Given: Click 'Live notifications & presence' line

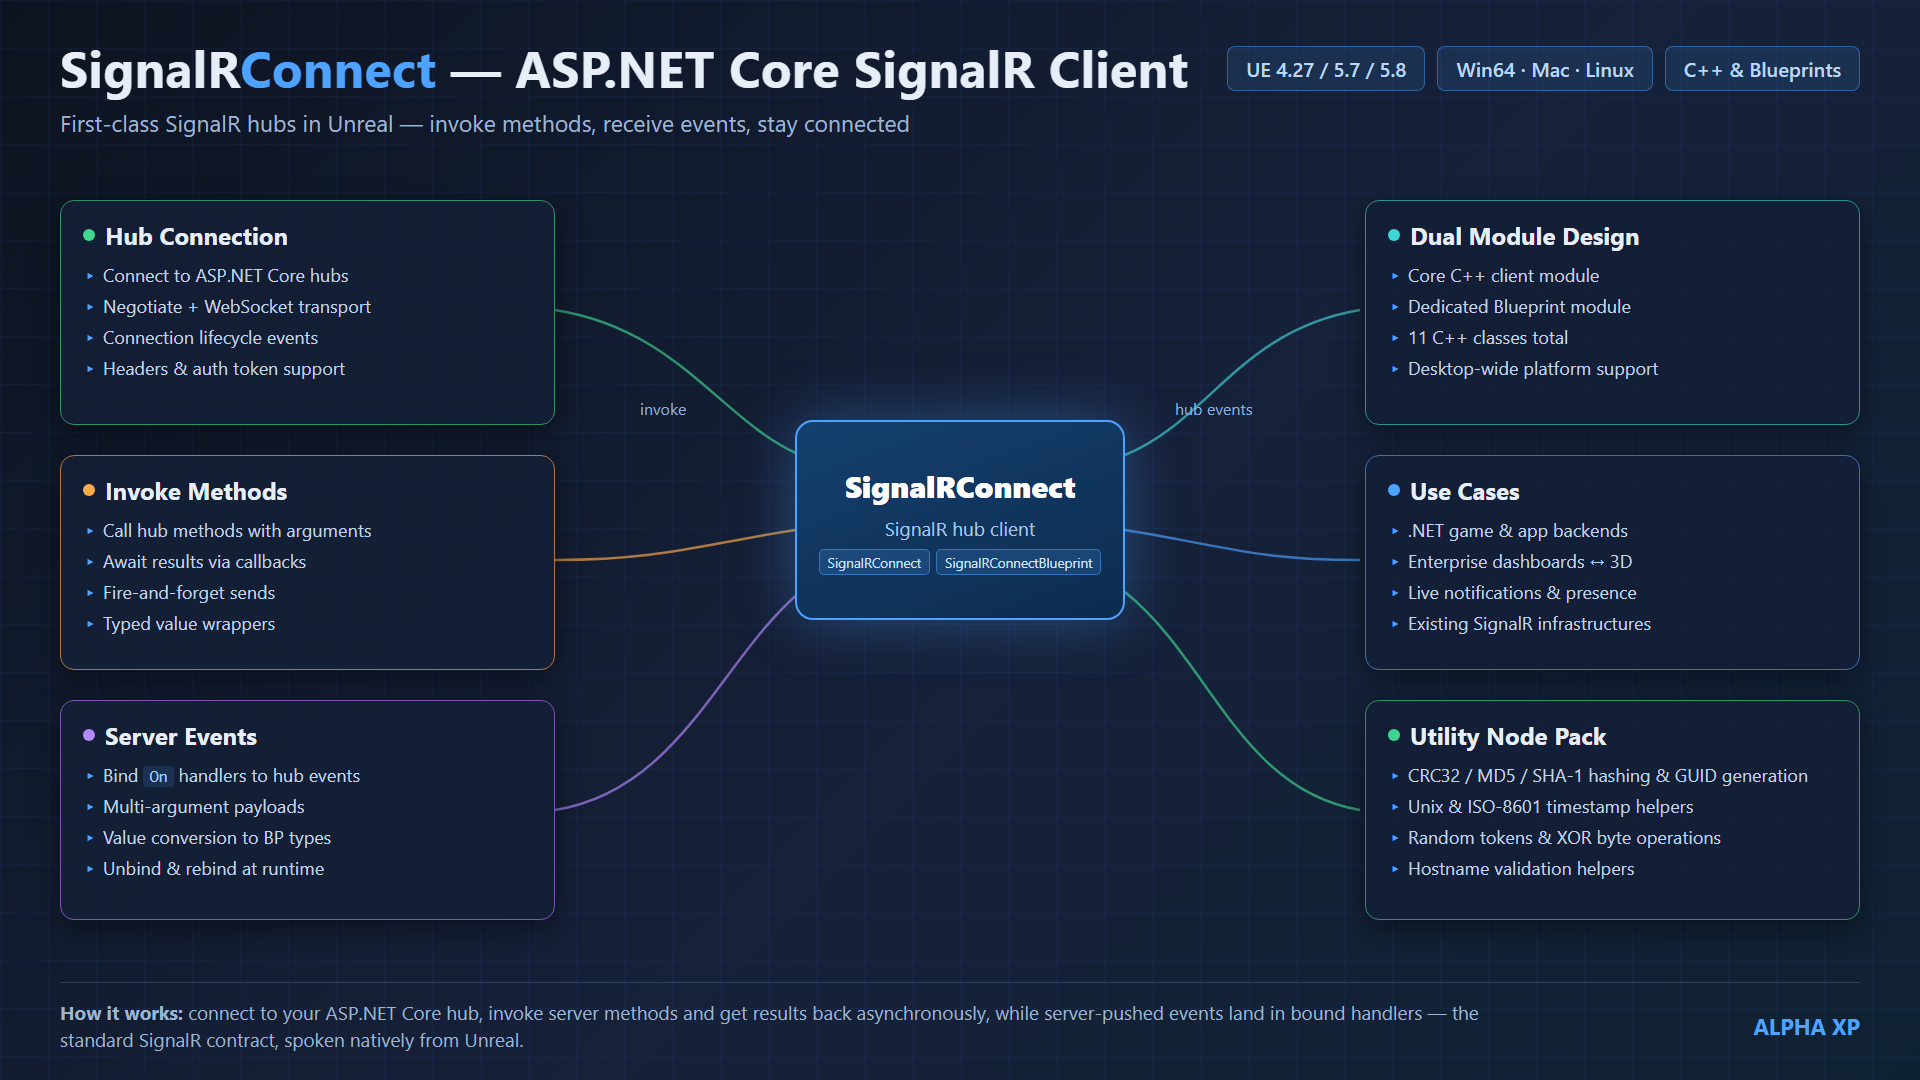Looking at the screenshot, I should (1522, 593).
